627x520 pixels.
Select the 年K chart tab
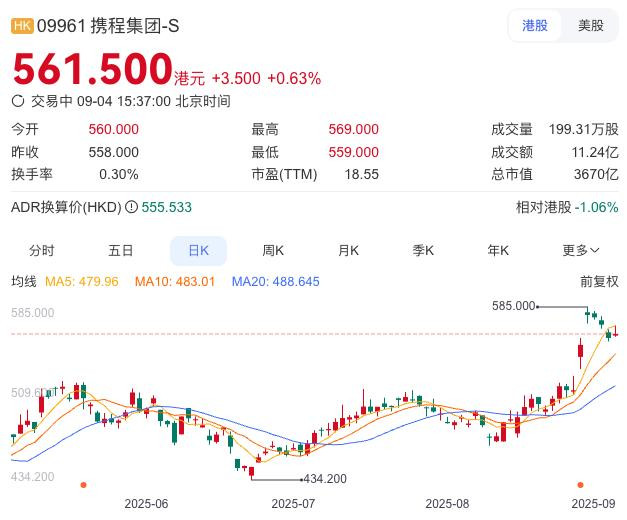(x=498, y=251)
